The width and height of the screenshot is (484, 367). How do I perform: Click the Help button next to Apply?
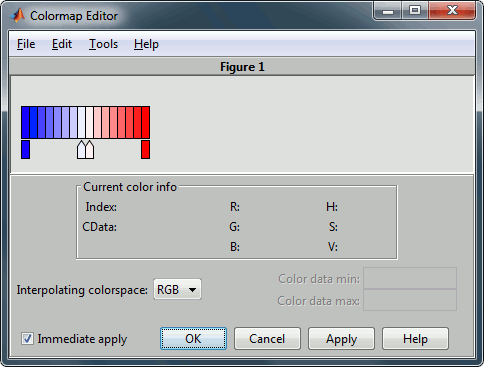(415, 339)
